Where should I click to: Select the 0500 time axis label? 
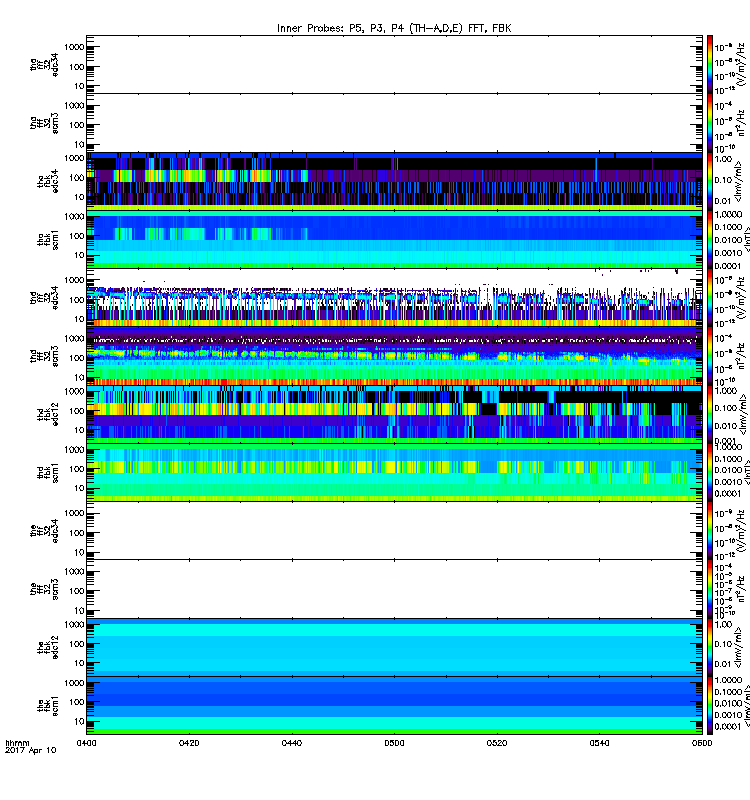(x=394, y=742)
